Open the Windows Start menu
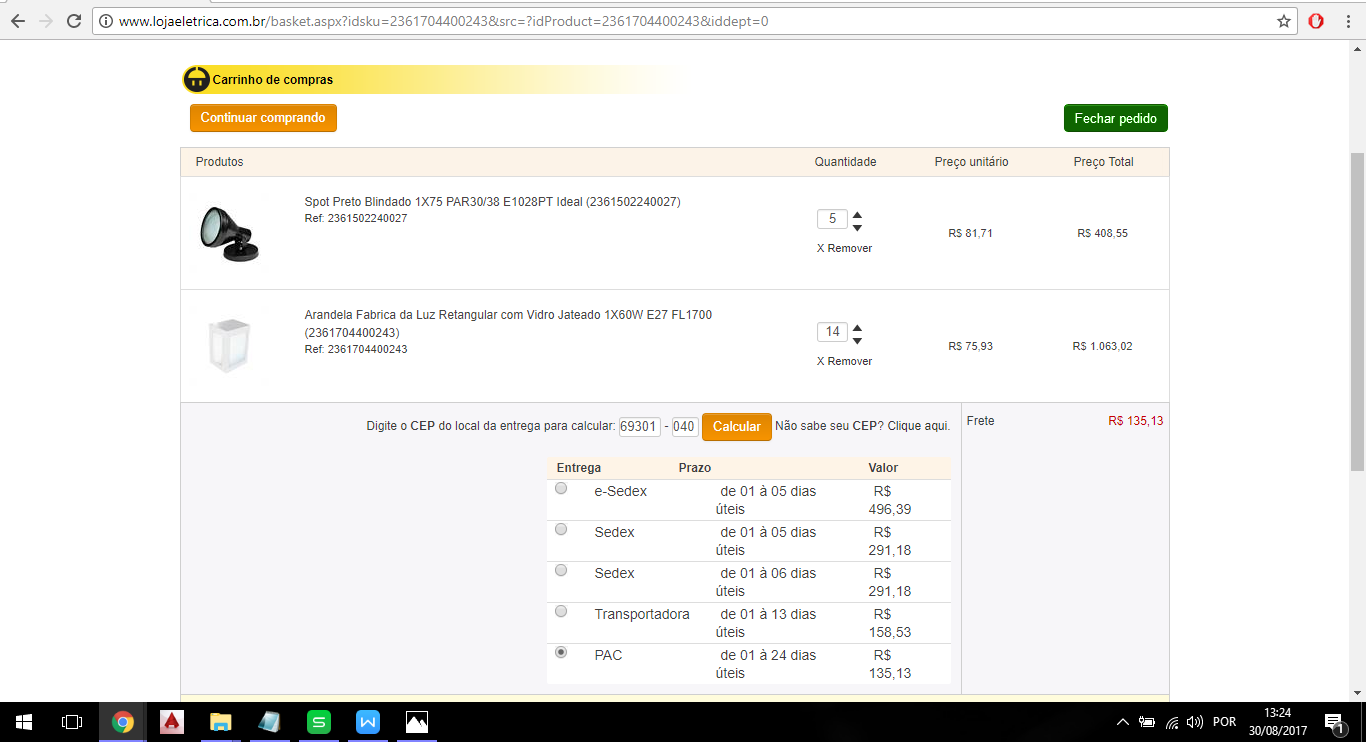Screen dimensions: 1366x742 pyautogui.click(x=24, y=721)
